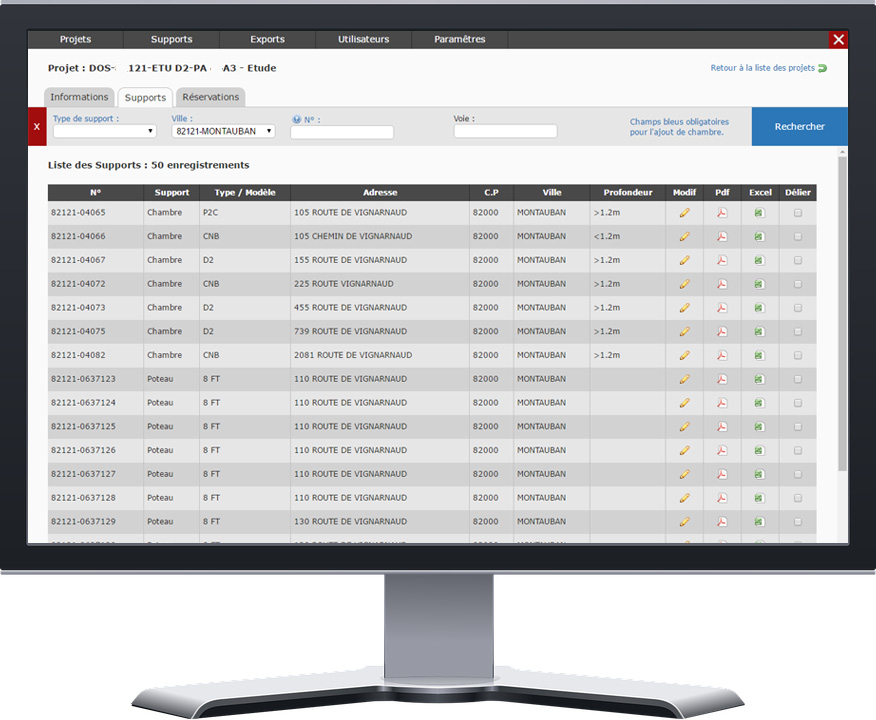
Task: Open the Projets menu
Action: (75, 39)
